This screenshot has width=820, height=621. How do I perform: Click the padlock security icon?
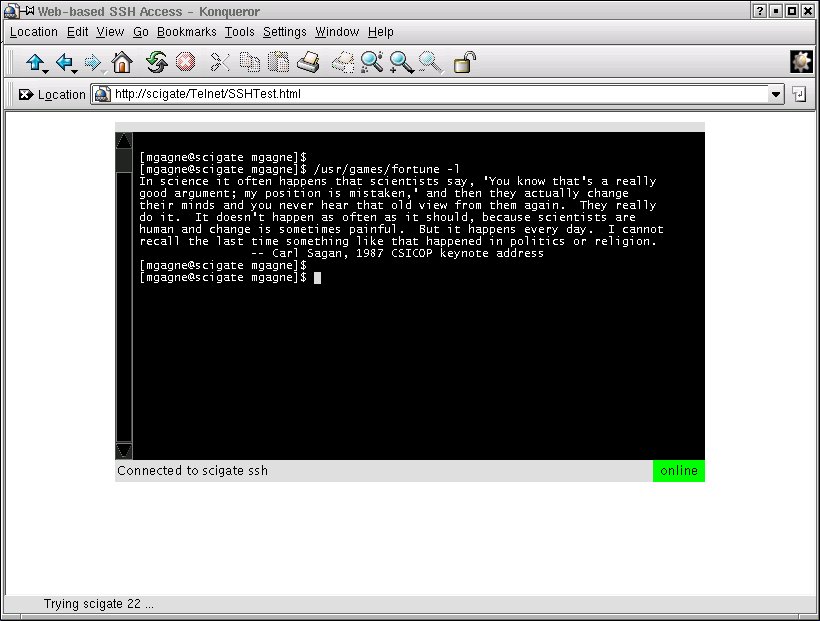[x=464, y=63]
